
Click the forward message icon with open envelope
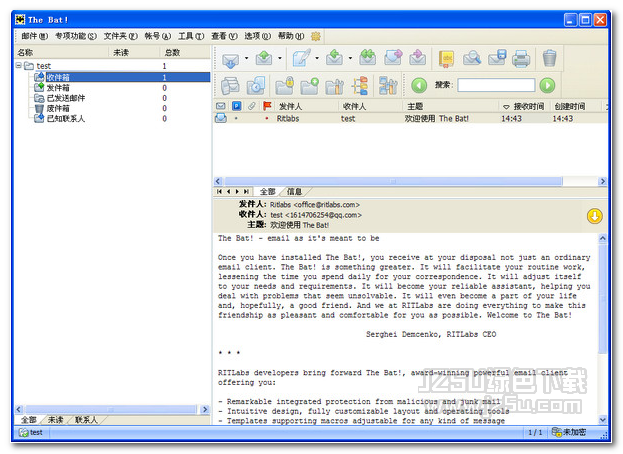point(393,58)
